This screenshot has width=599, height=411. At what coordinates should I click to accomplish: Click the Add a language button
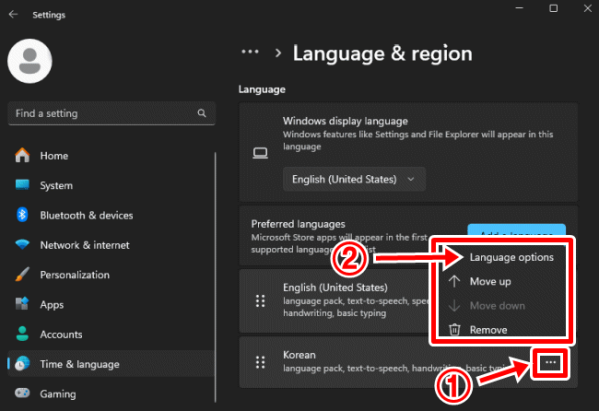coord(516,230)
